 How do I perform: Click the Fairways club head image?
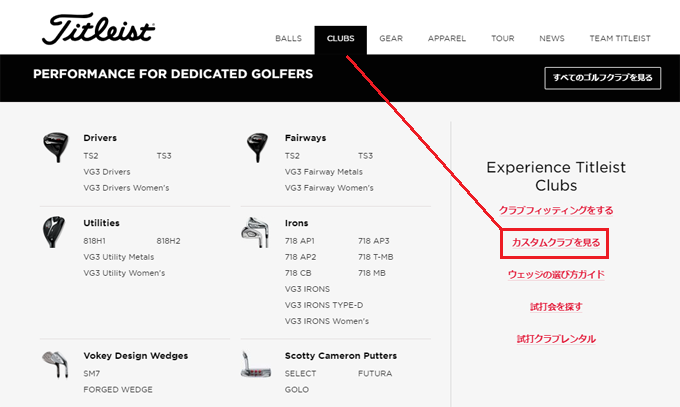tap(257, 148)
